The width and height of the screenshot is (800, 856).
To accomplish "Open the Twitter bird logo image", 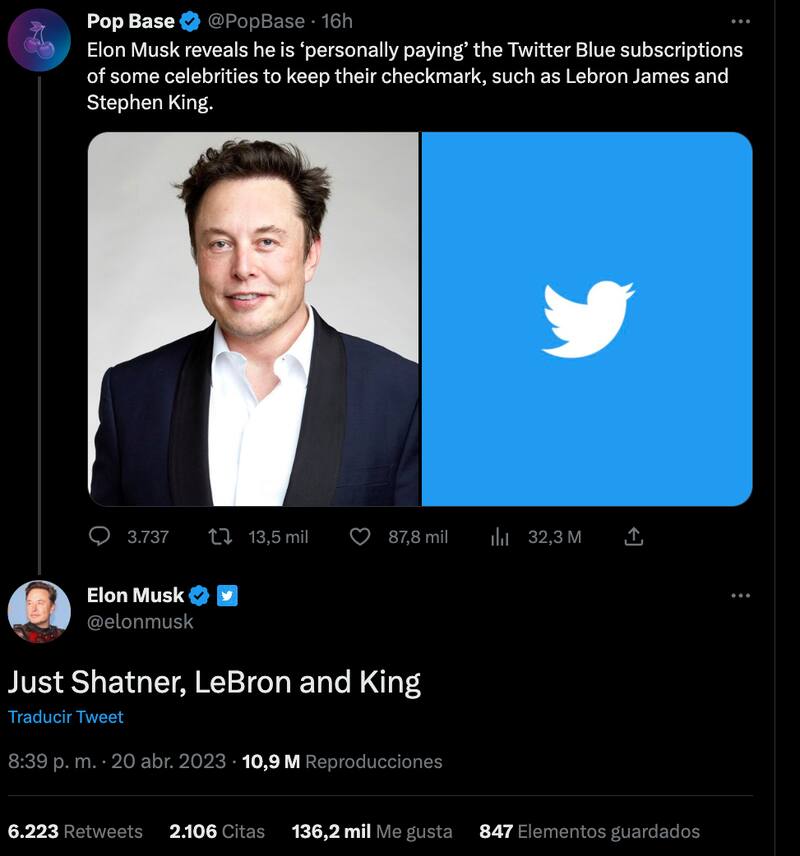I will pos(587,319).
